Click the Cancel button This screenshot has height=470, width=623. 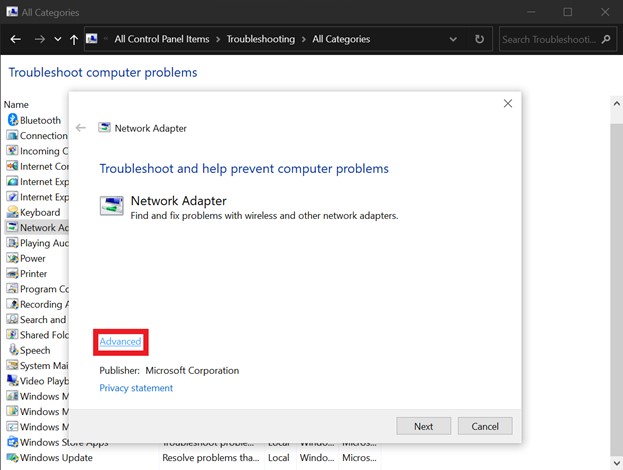[485, 426]
